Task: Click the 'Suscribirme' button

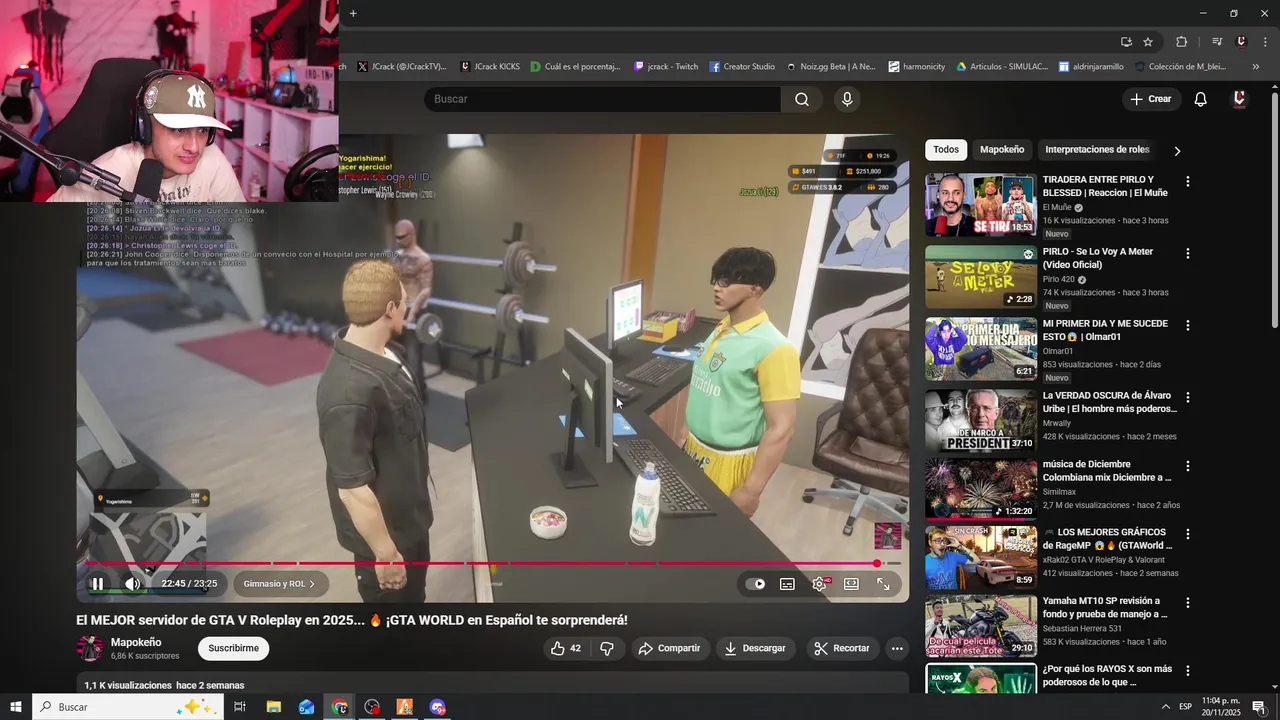Action: (x=233, y=648)
